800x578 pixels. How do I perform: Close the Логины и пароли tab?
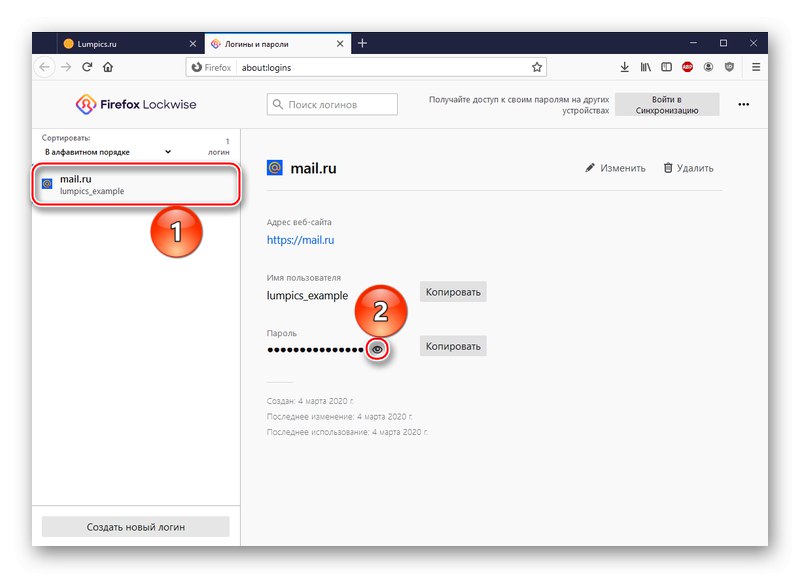[x=340, y=44]
